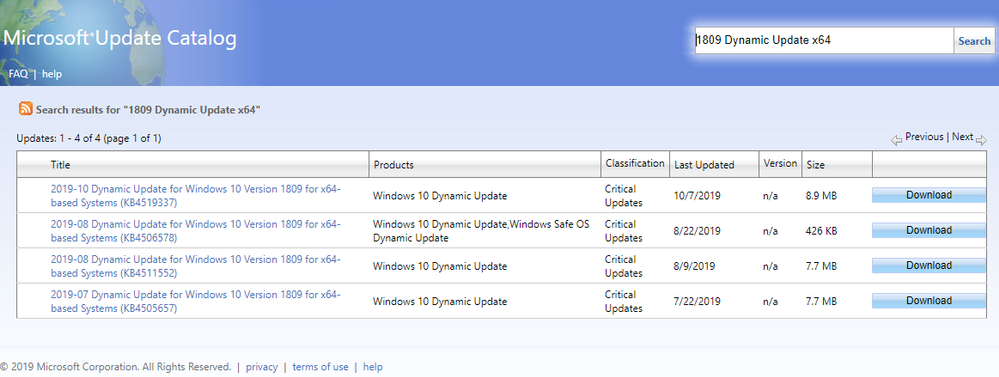Select the 426 KB size cell

point(821,231)
